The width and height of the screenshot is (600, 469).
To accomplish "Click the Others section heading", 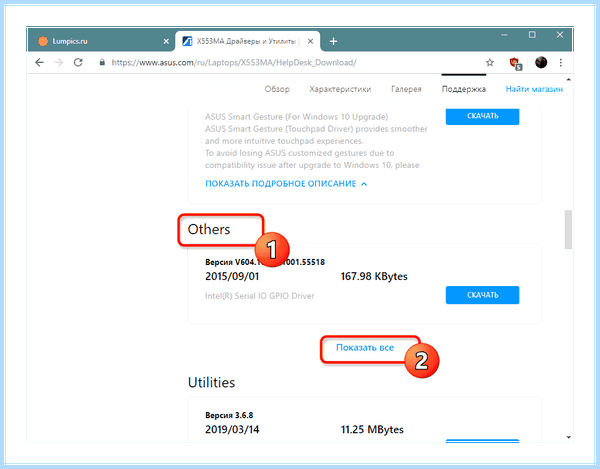I will pyautogui.click(x=209, y=229).
